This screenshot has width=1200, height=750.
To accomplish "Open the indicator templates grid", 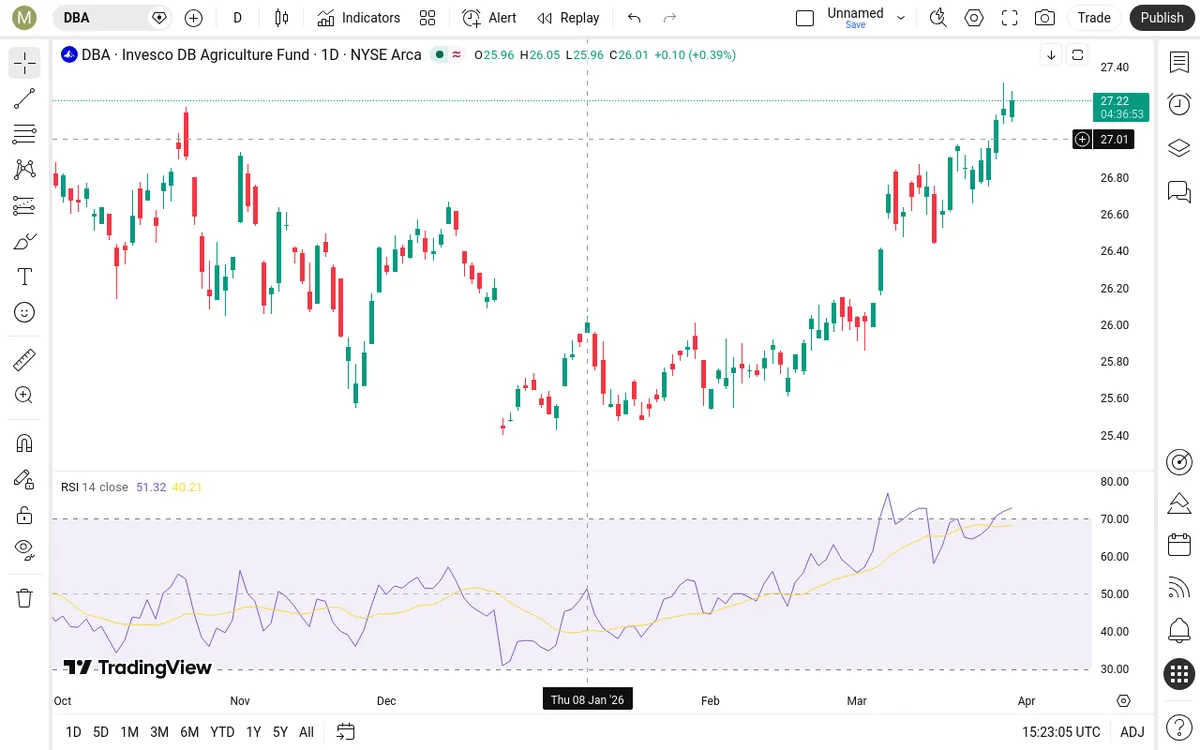I will point(428,18).
